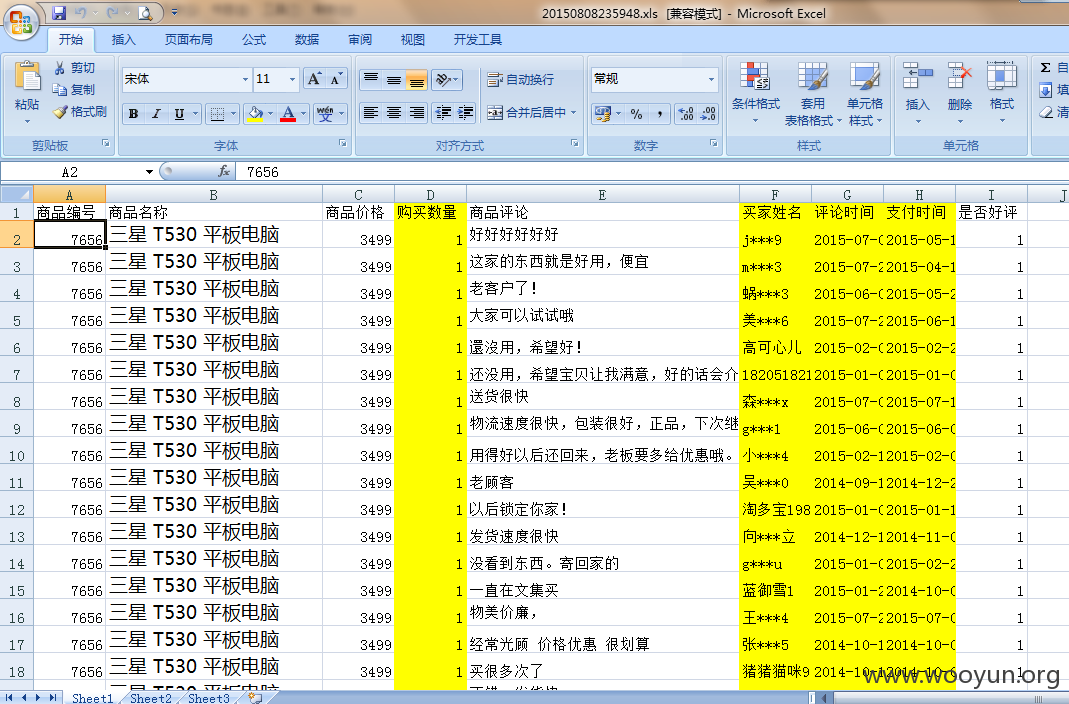Open the phonetic guide (wén) button

[325, 114]
